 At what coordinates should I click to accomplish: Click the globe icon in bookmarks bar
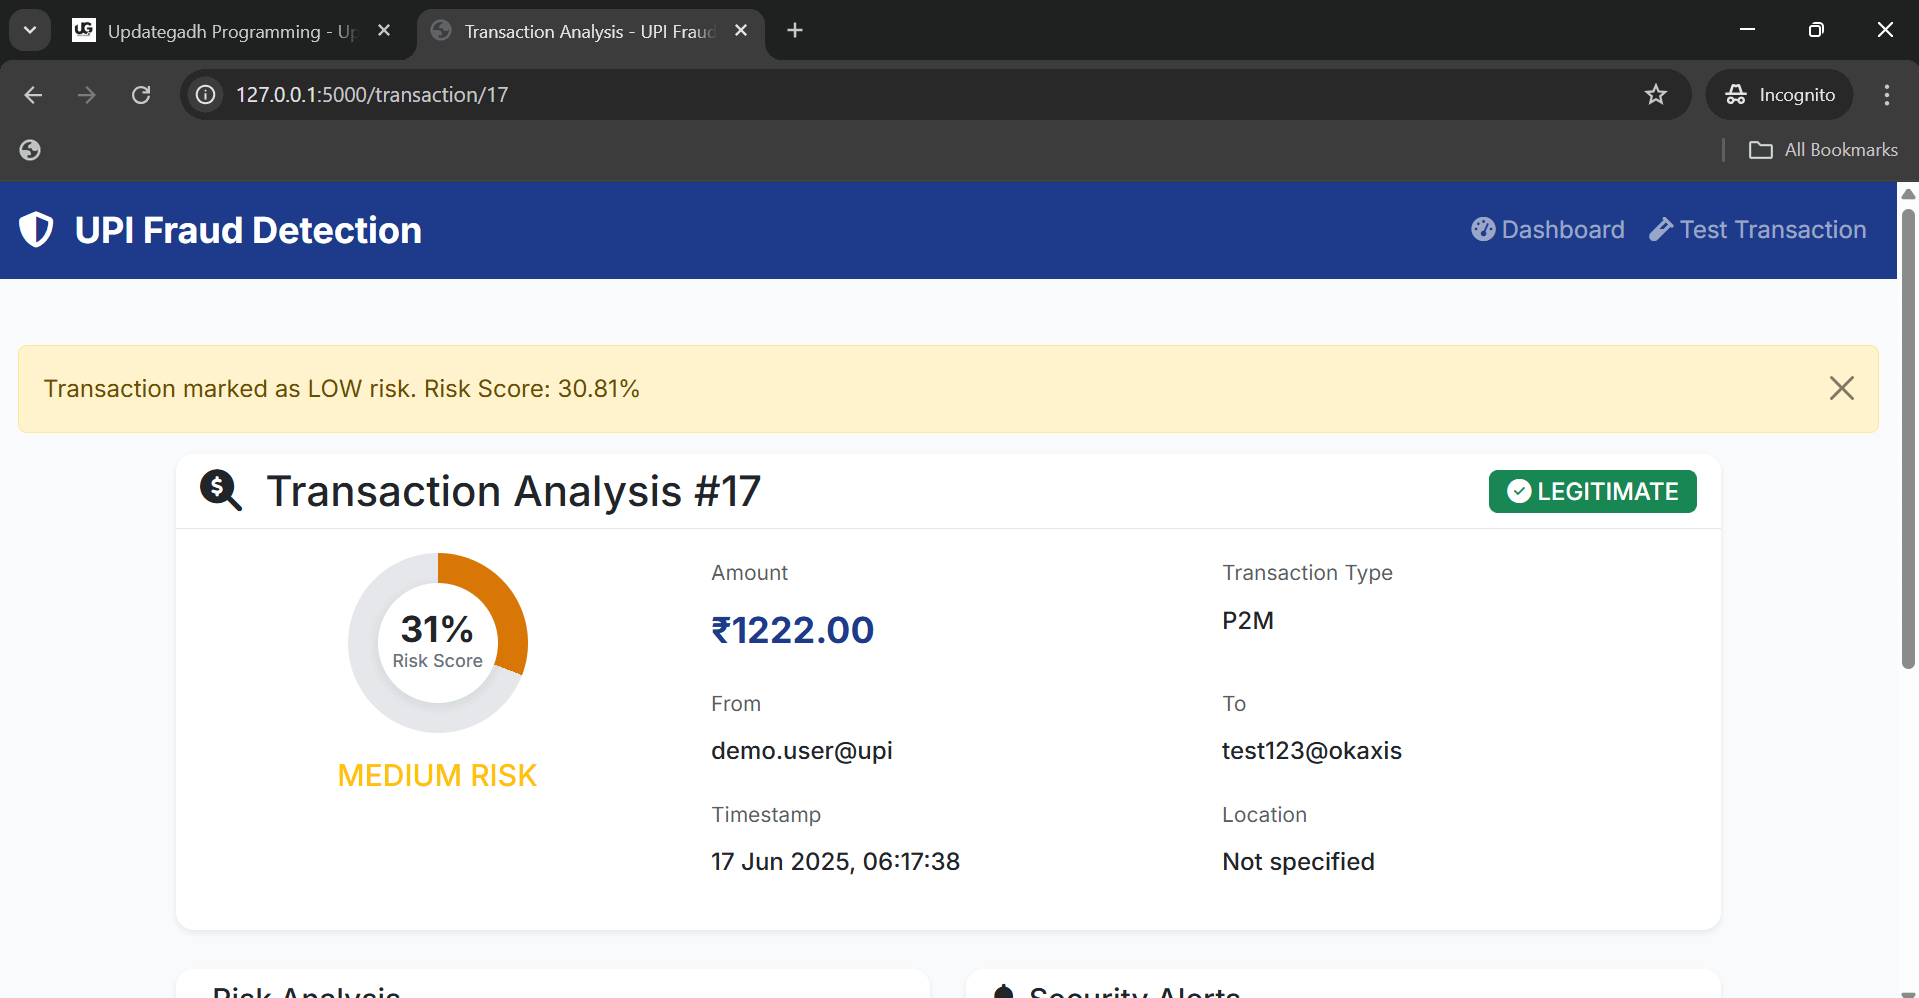click(30, 150)
